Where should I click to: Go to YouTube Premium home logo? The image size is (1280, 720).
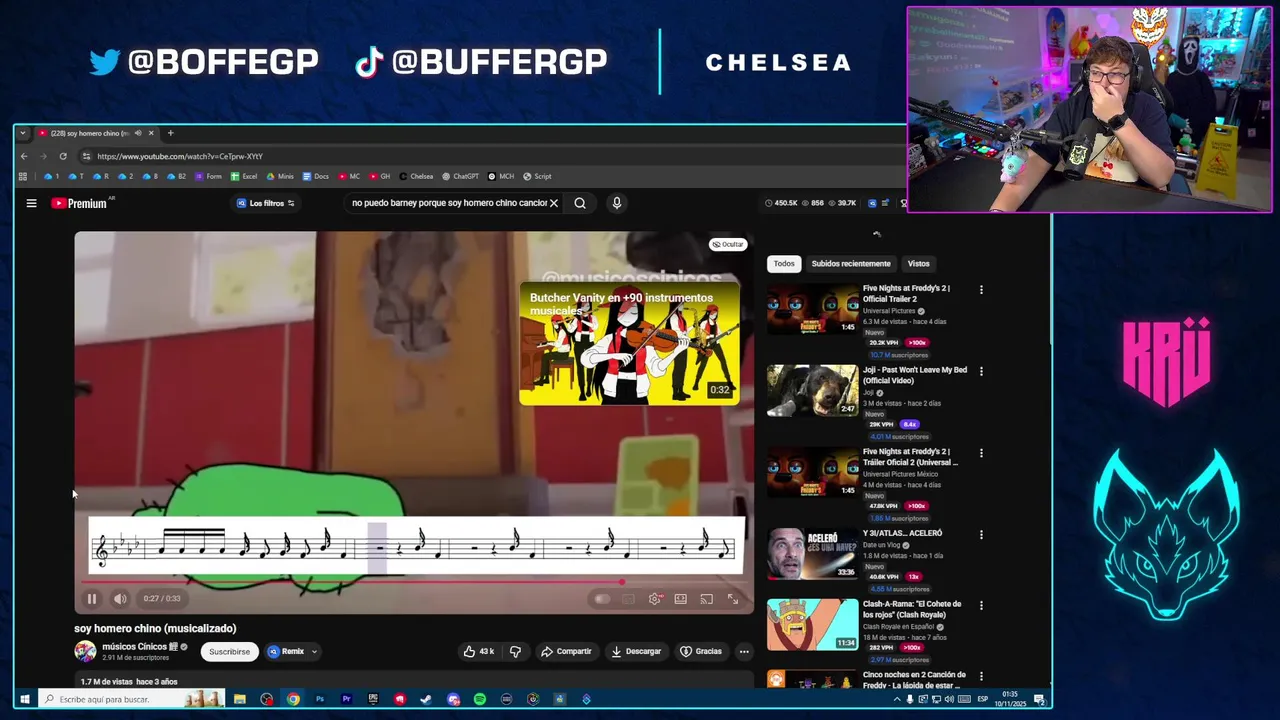79,203
